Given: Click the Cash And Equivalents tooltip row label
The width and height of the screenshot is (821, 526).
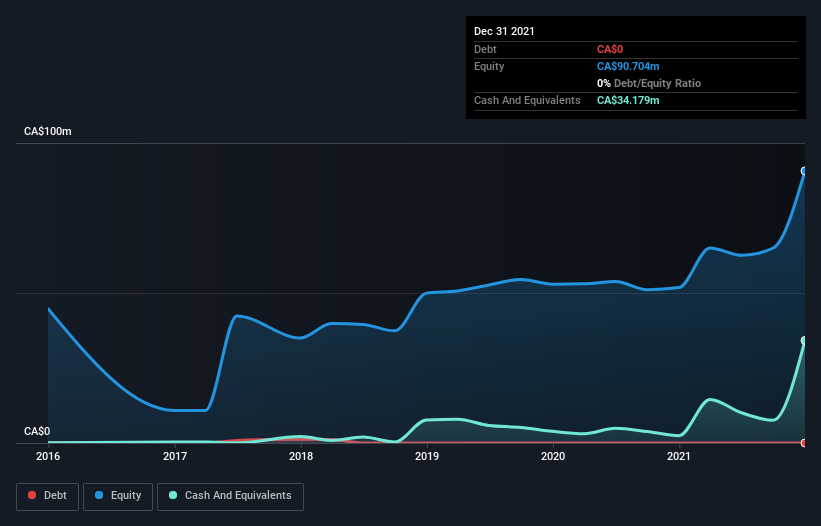Looking at the screenshot, I should pyautogui.click(x=527, y=100).
